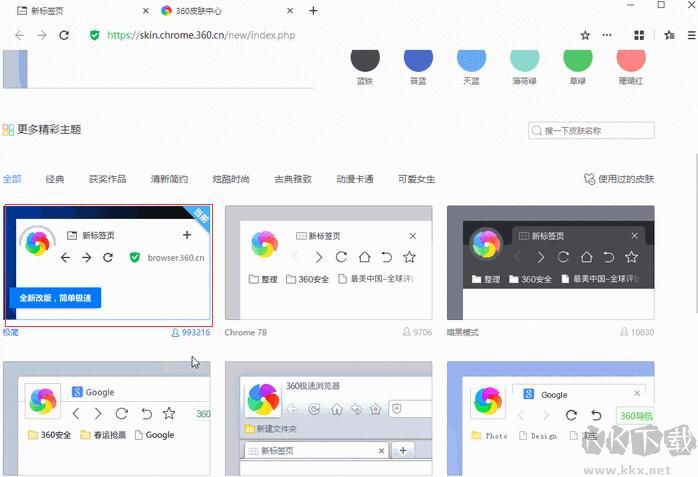Viewport: 698px width, 477px height.
Task: Close the 新标签页 tab
Action: [x=146, y=11]
